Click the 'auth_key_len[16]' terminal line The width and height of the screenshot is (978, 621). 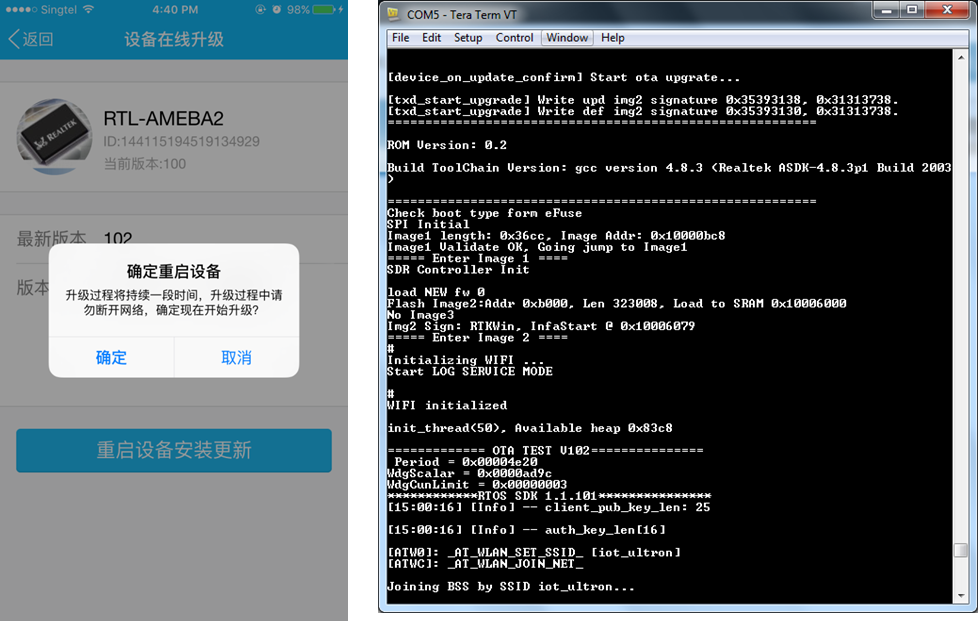click(526, 529)
